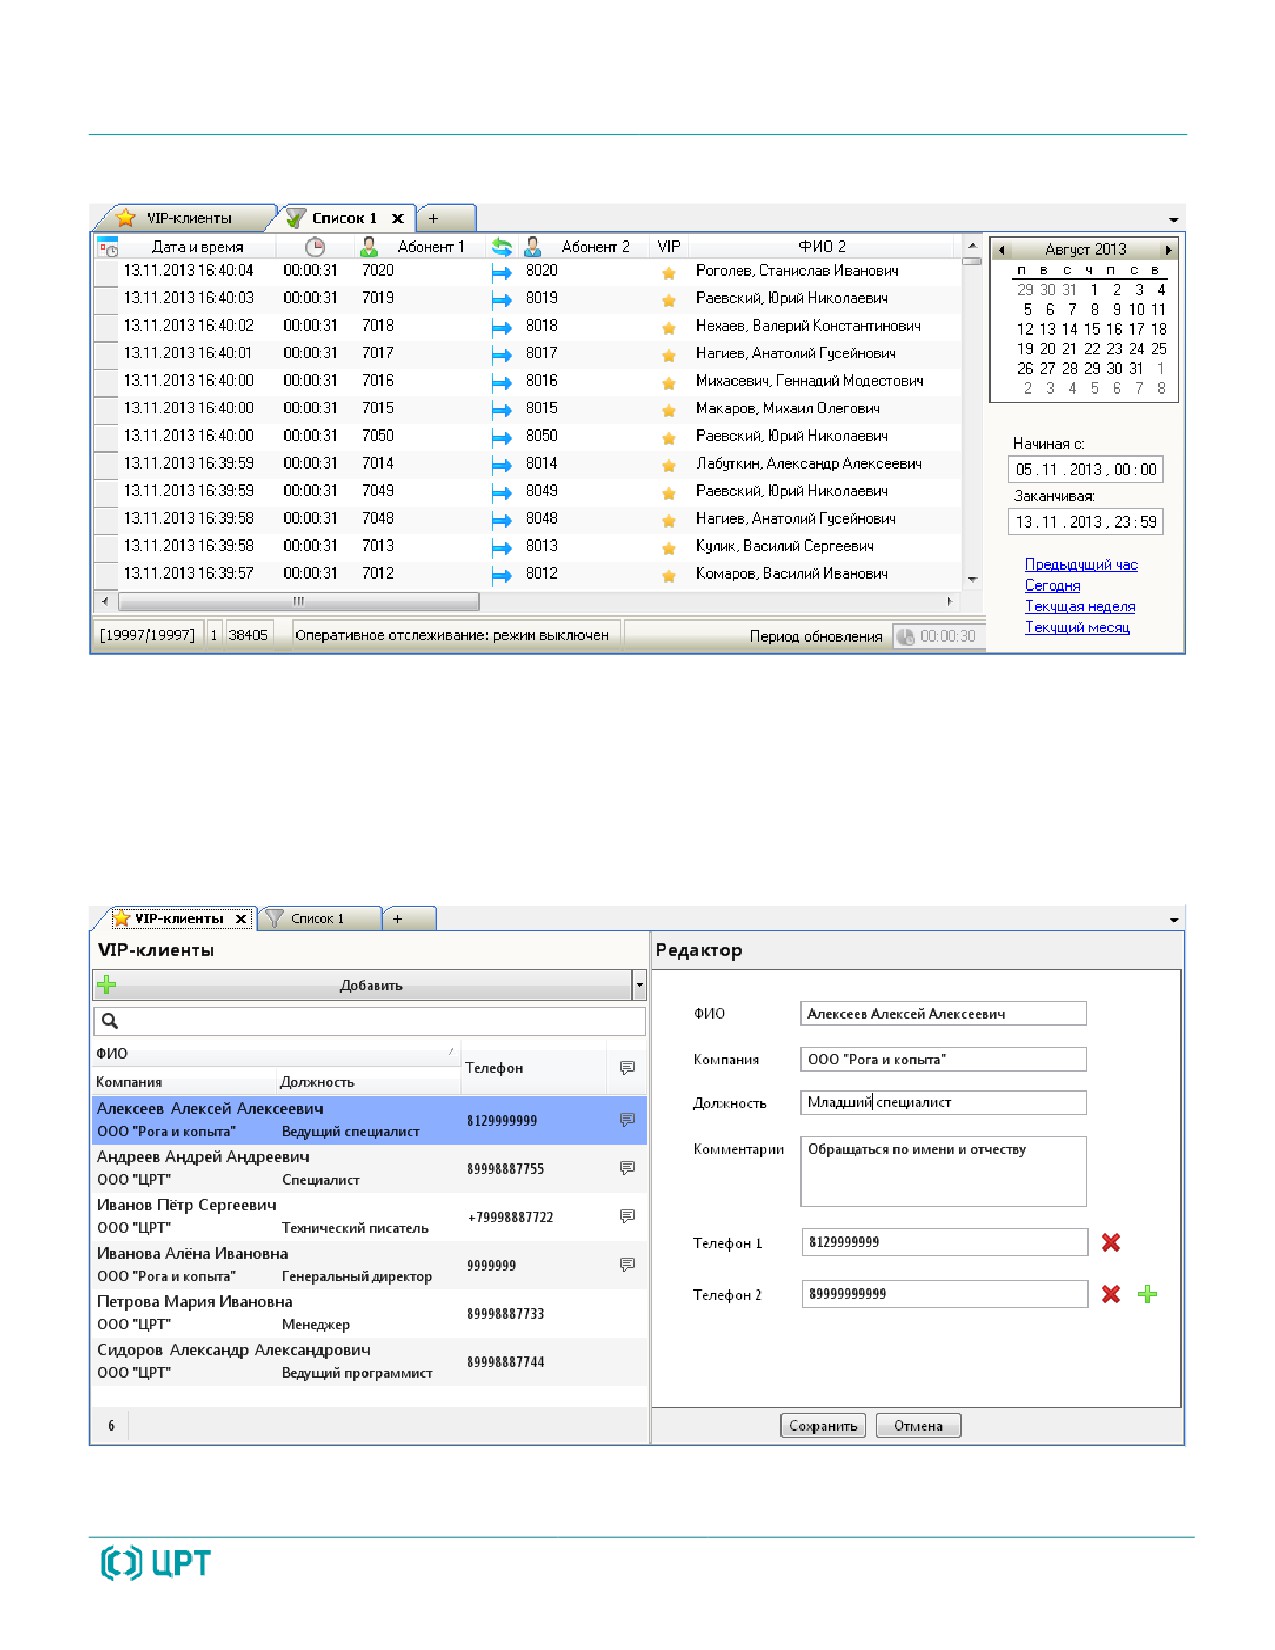Close VIP-клиенты tab in bottom window
Image resolution: width=1275 pixels, height=1650 pixels.
click(x=241, y=919)
